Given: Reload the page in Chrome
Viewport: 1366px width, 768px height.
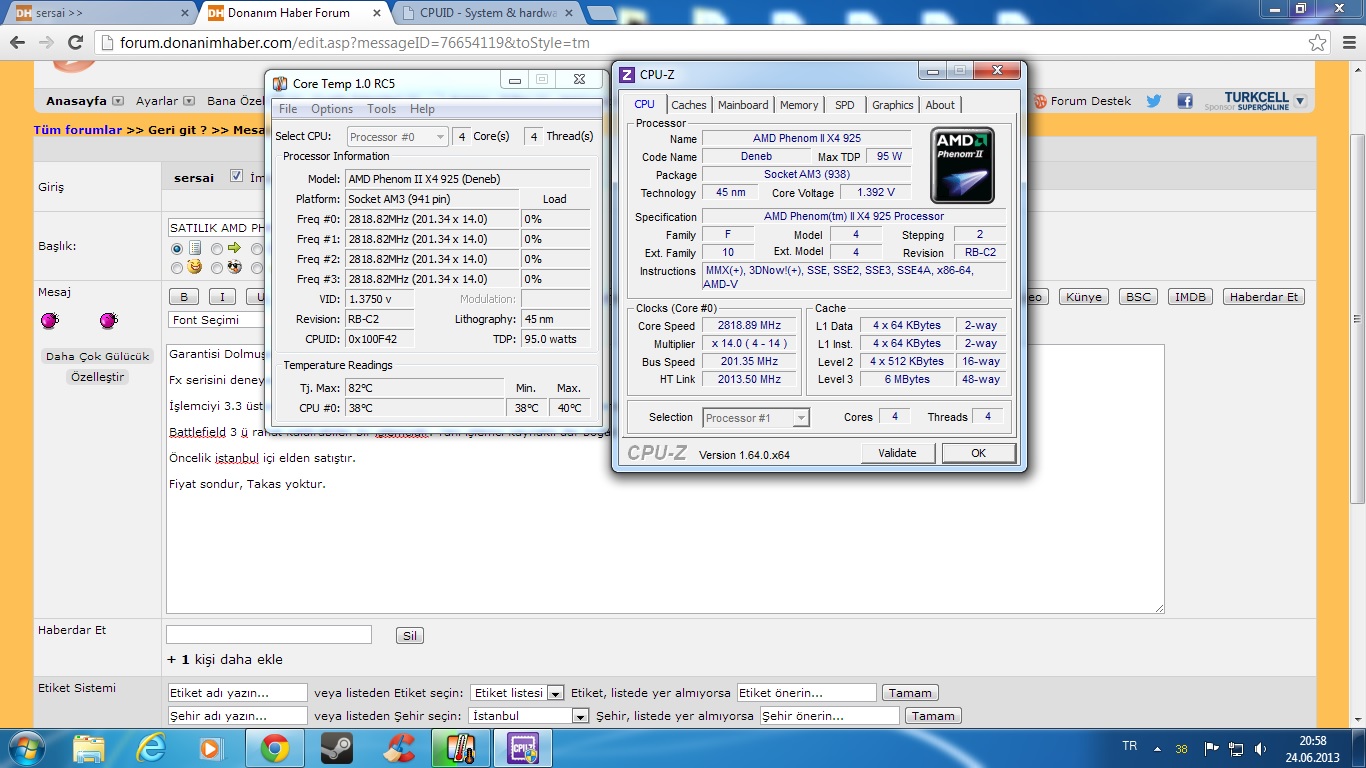Looking at the screenshot, I should click(75, 42).
